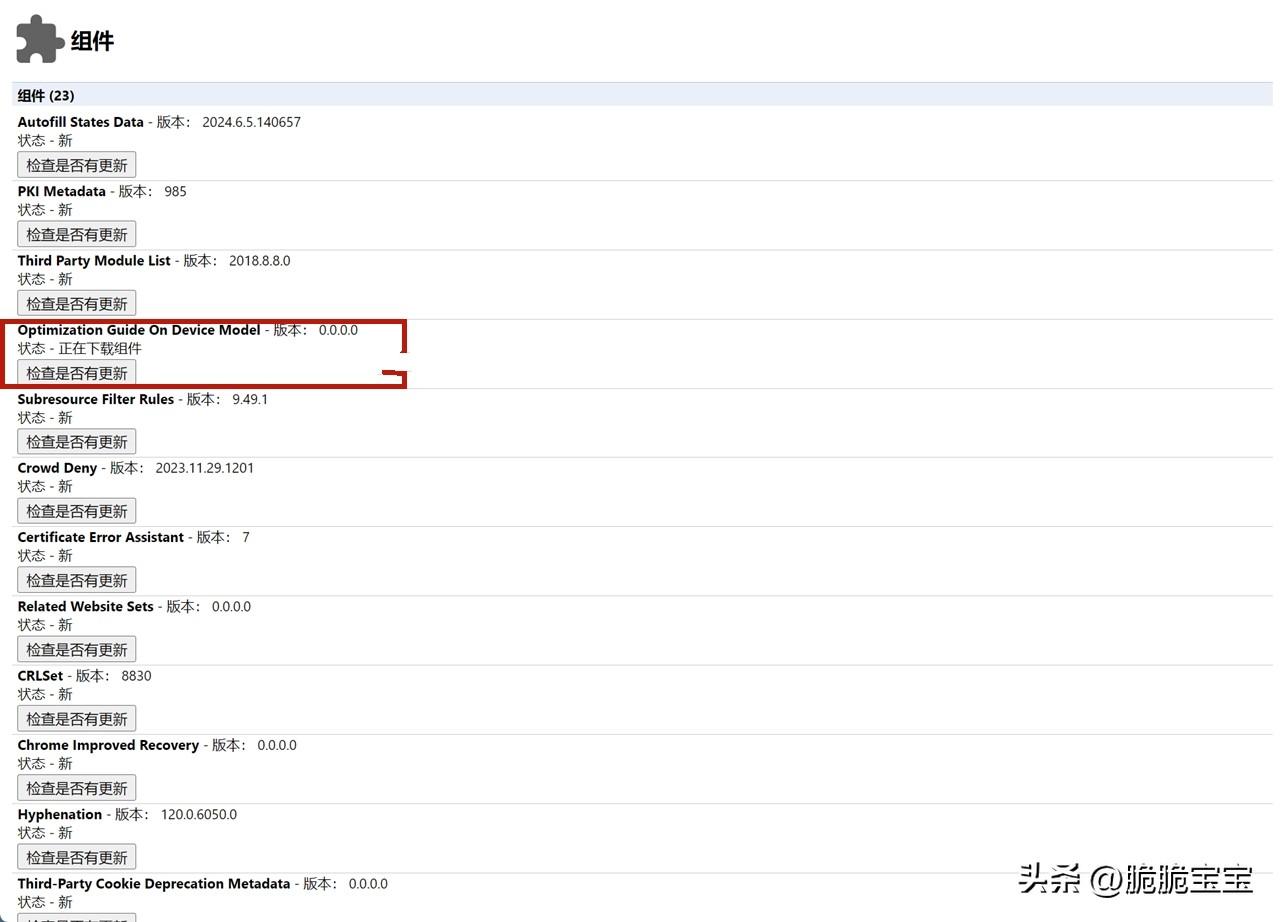Select the version text 9.49.1
Viewport: 1280px width, 922px height.
[x=250, y=399]
